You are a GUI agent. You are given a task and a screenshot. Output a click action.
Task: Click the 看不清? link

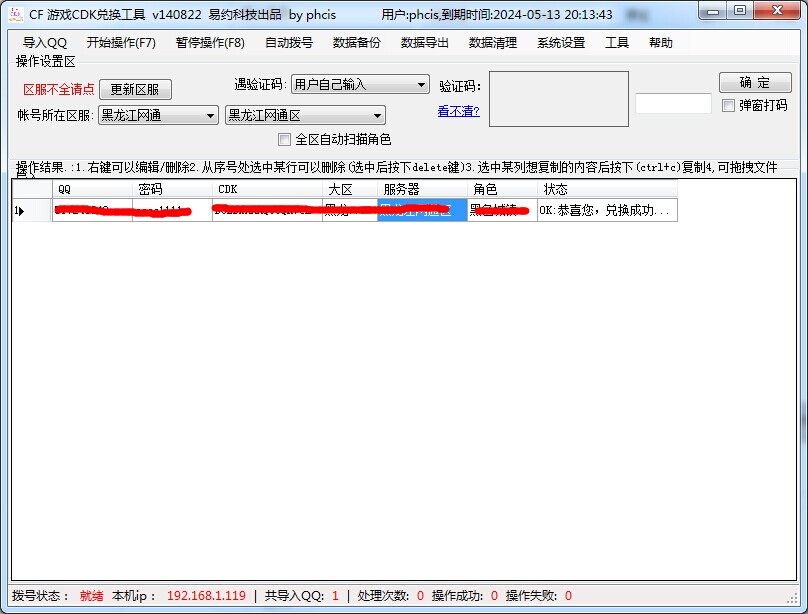click(x=458, y=111)
